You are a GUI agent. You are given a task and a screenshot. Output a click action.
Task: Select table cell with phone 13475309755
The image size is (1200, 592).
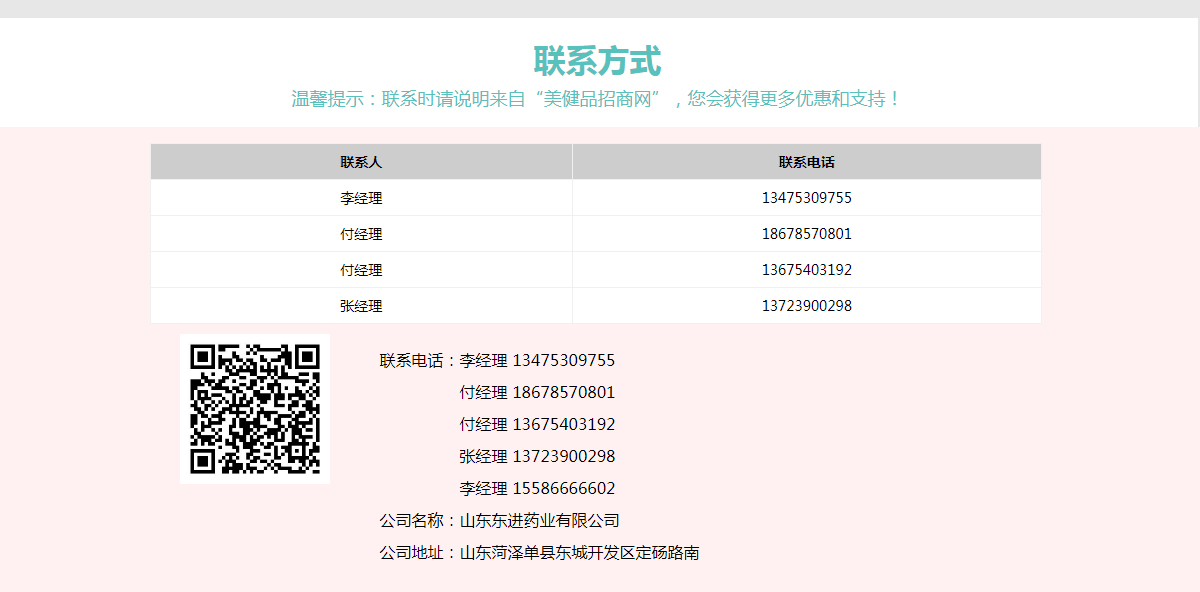(807, 198)
